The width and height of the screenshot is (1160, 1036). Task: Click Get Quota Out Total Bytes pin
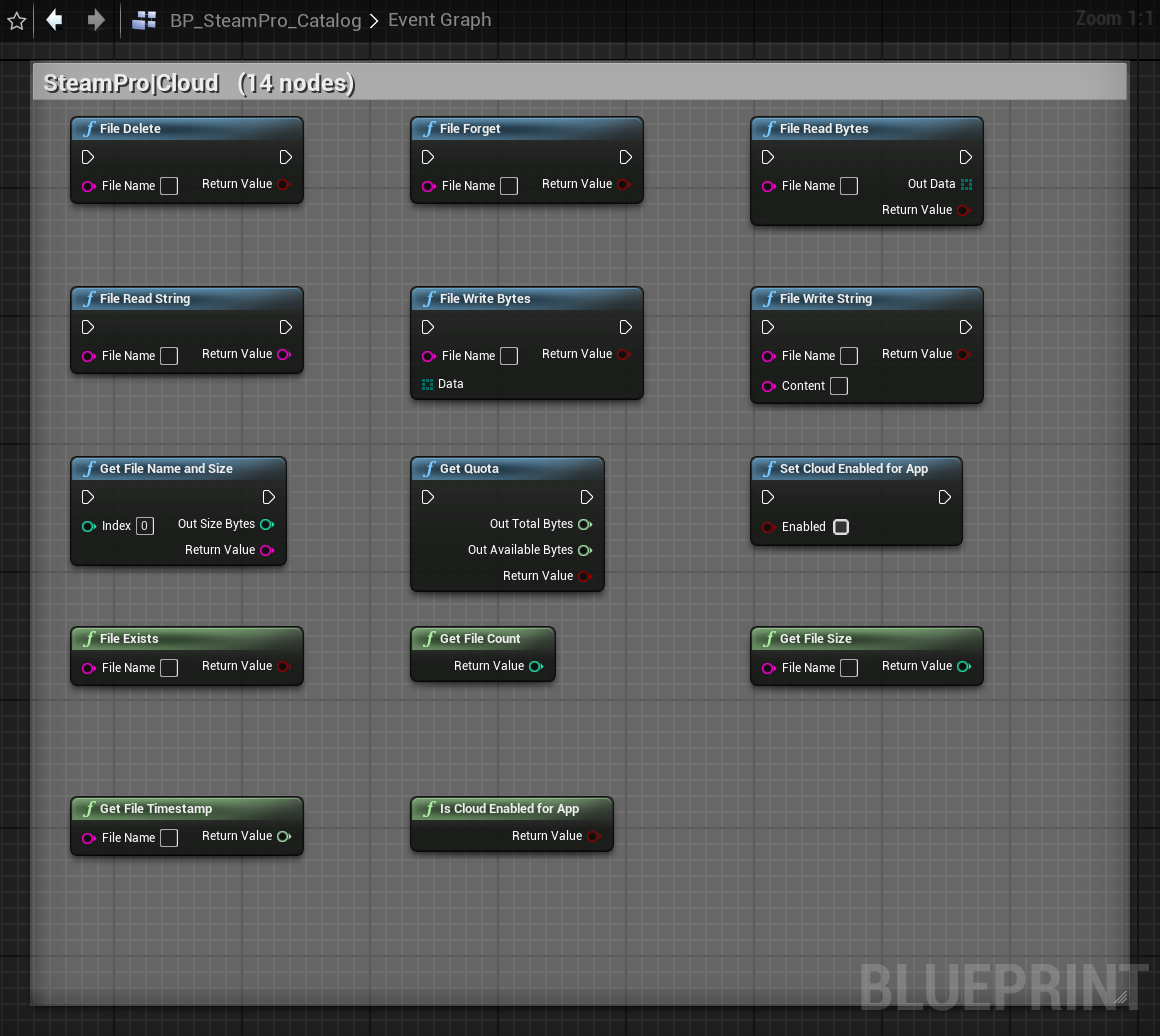click(x=585, y=524)
